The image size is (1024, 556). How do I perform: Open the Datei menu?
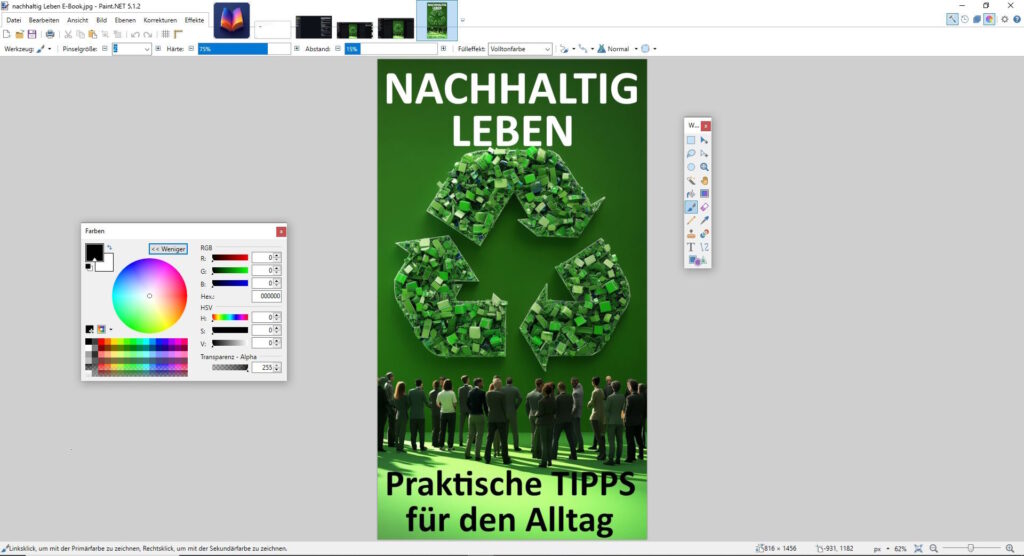tap(14, 20)
